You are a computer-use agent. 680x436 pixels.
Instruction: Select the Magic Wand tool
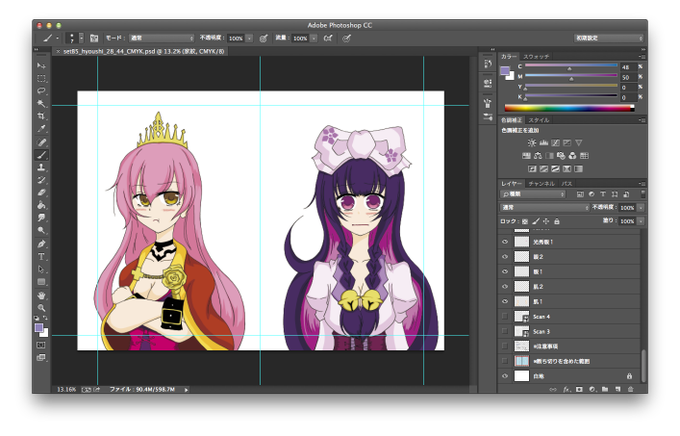tap(41, 104)
